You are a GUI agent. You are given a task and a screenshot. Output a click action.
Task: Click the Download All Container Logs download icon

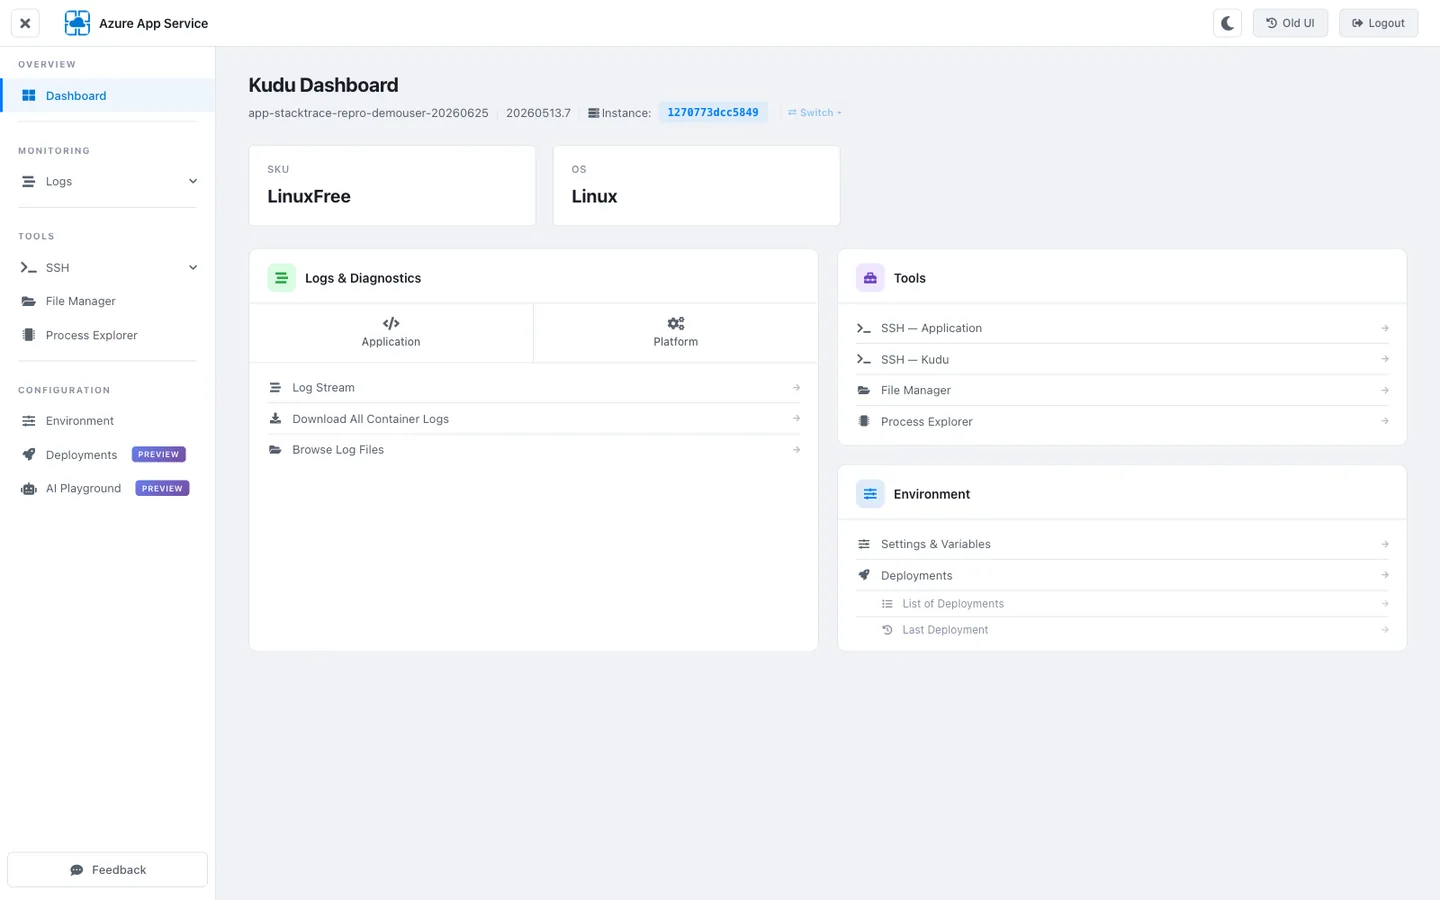point(275,419)
